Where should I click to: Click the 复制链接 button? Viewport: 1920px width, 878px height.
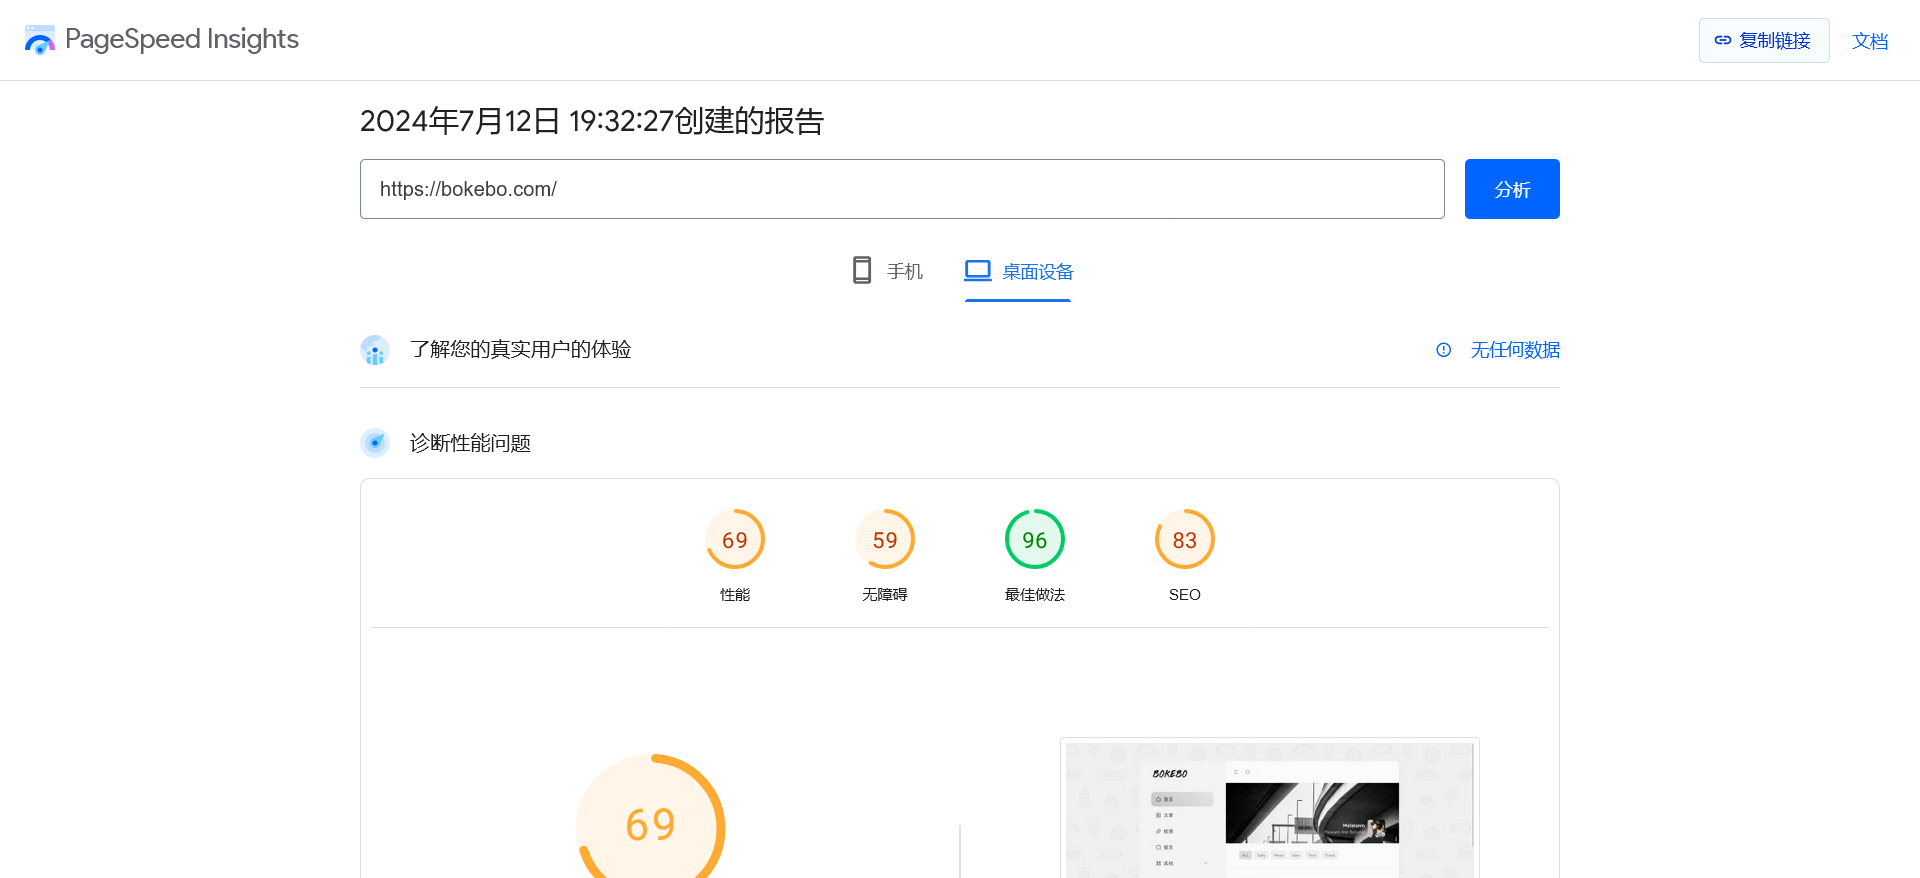pyautogui.click(x=1763, y=41)
